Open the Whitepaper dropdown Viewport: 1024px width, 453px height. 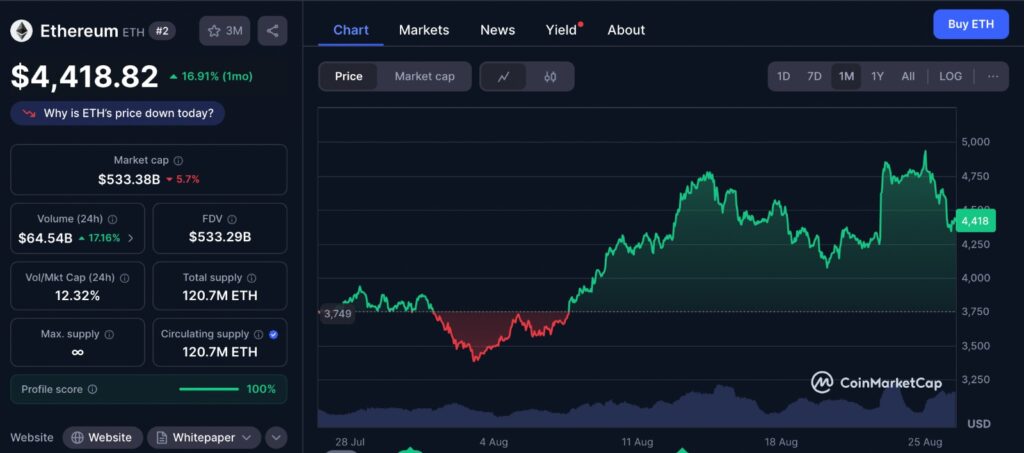(204, 437)
